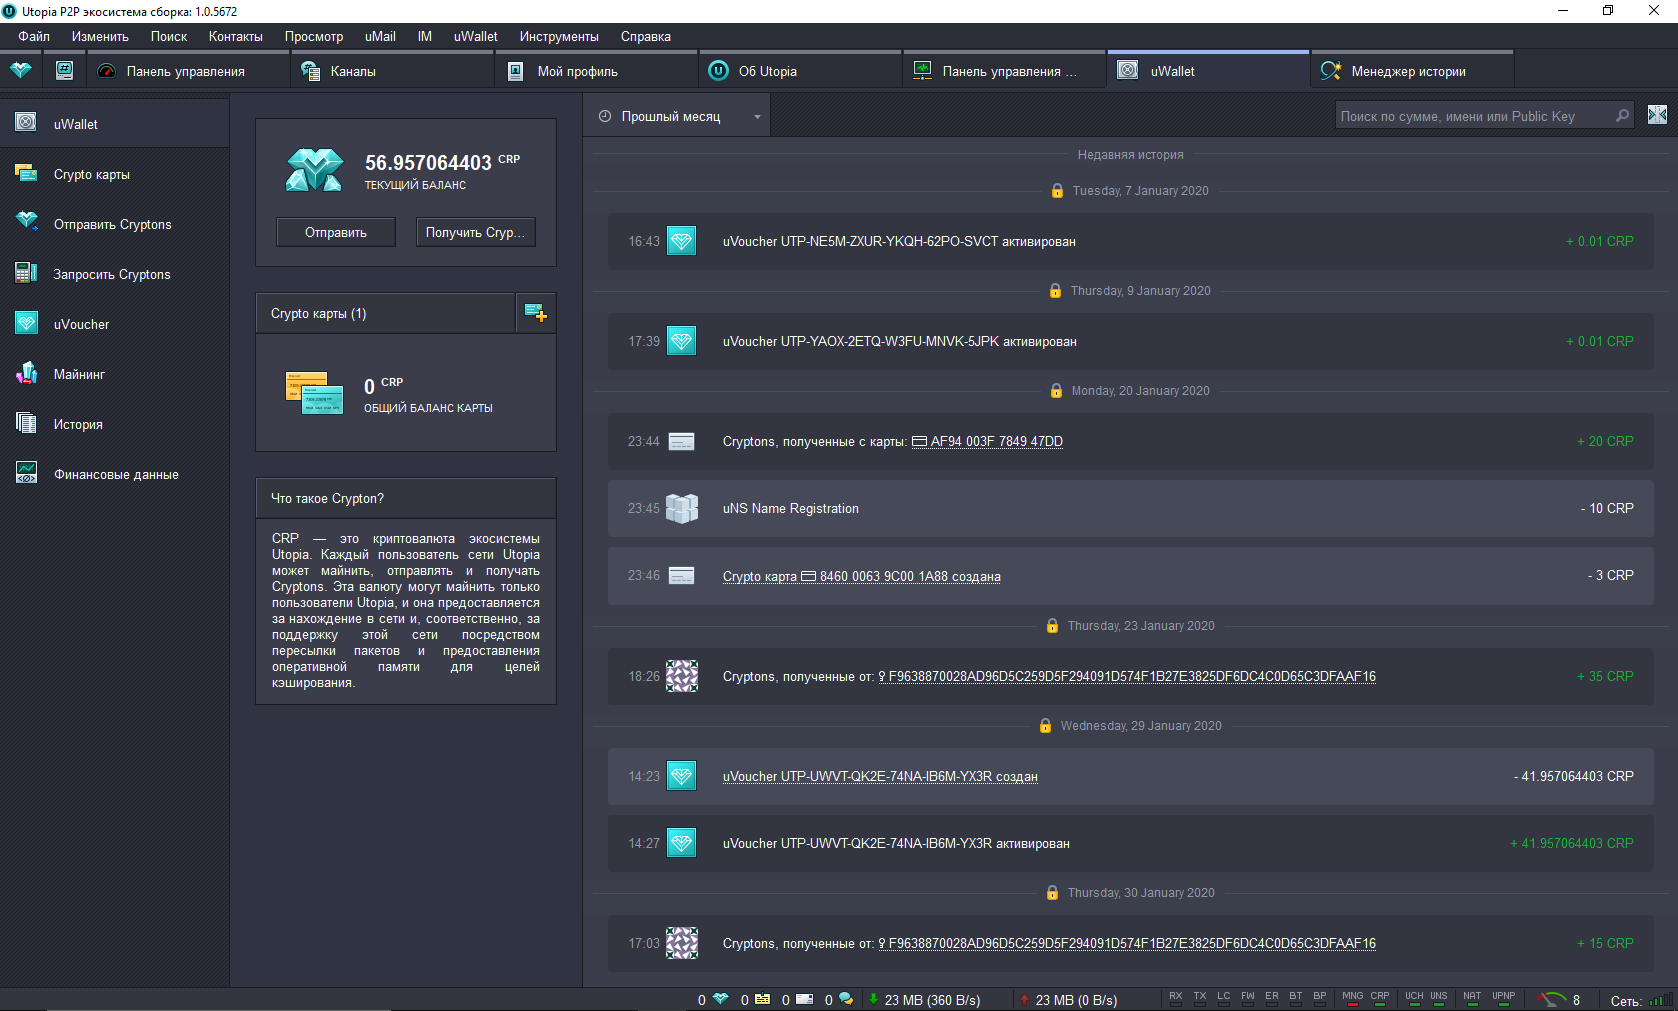The width and height of the screenshot is (1678, 1011).
Task: Click the 0 CRP total card balance
Action: (x=384, y=385)
